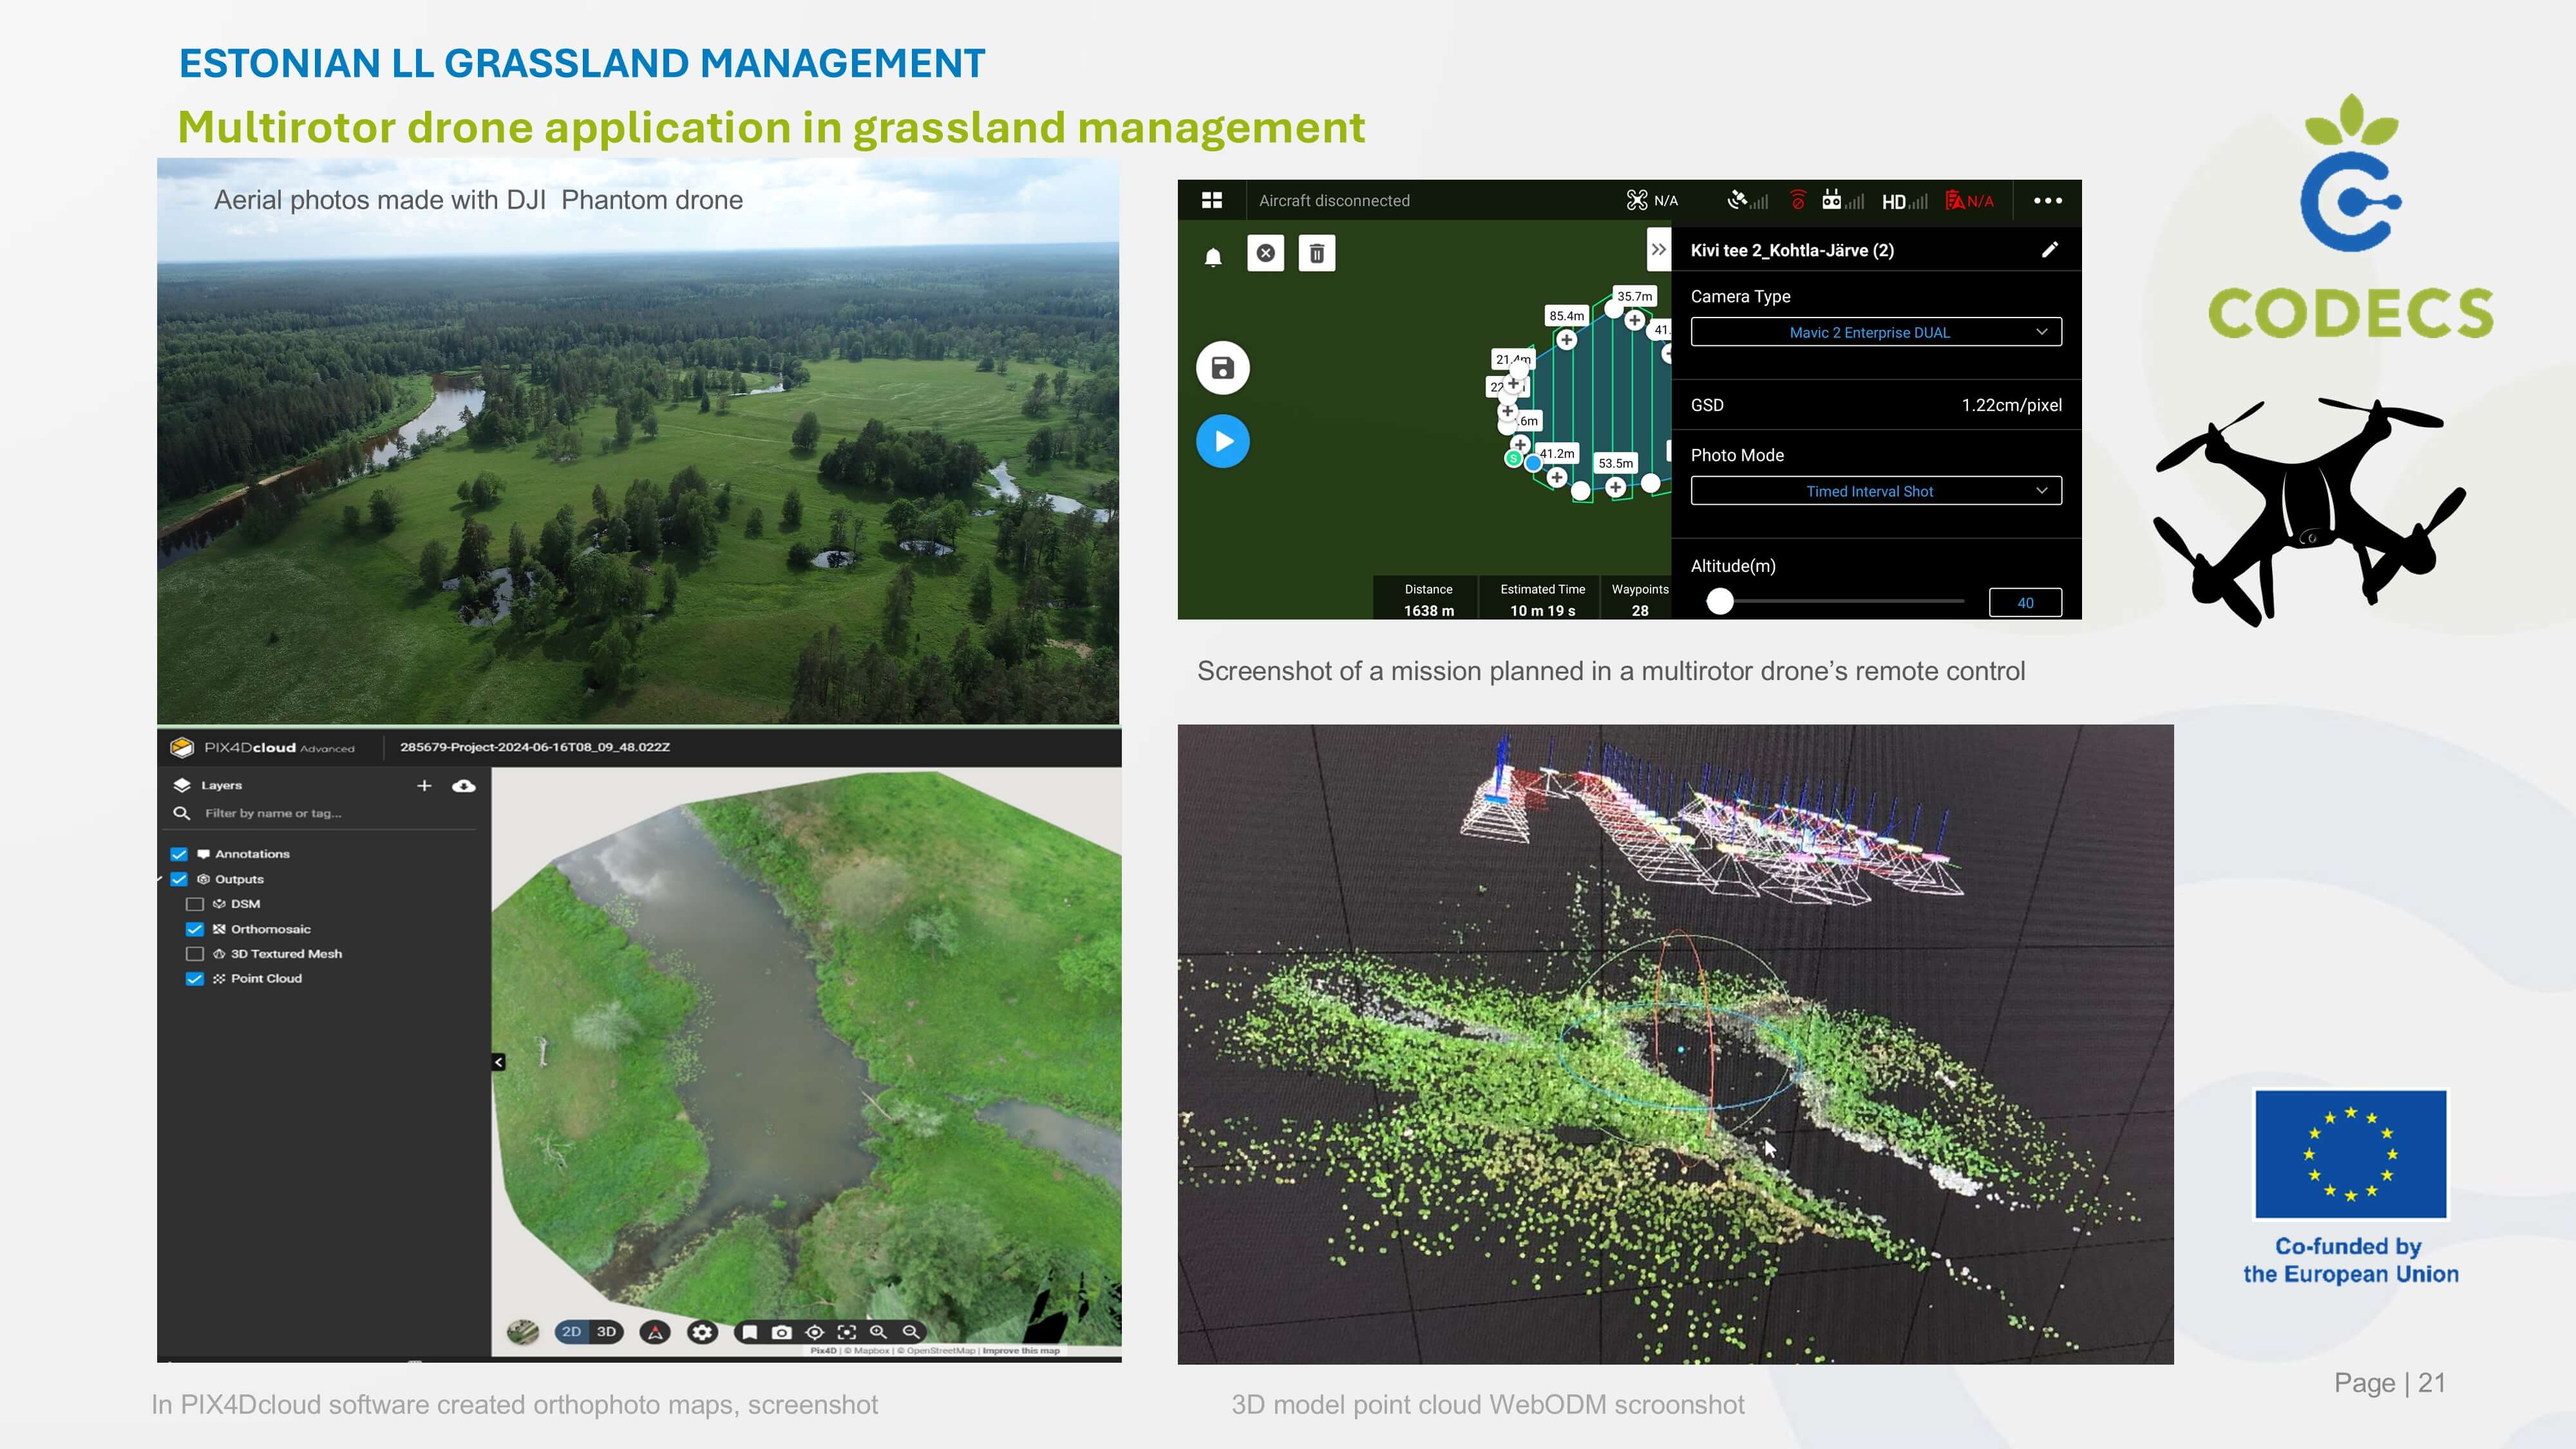
Task: Click the Aircraft disconnected status text
Action: 1334,200
